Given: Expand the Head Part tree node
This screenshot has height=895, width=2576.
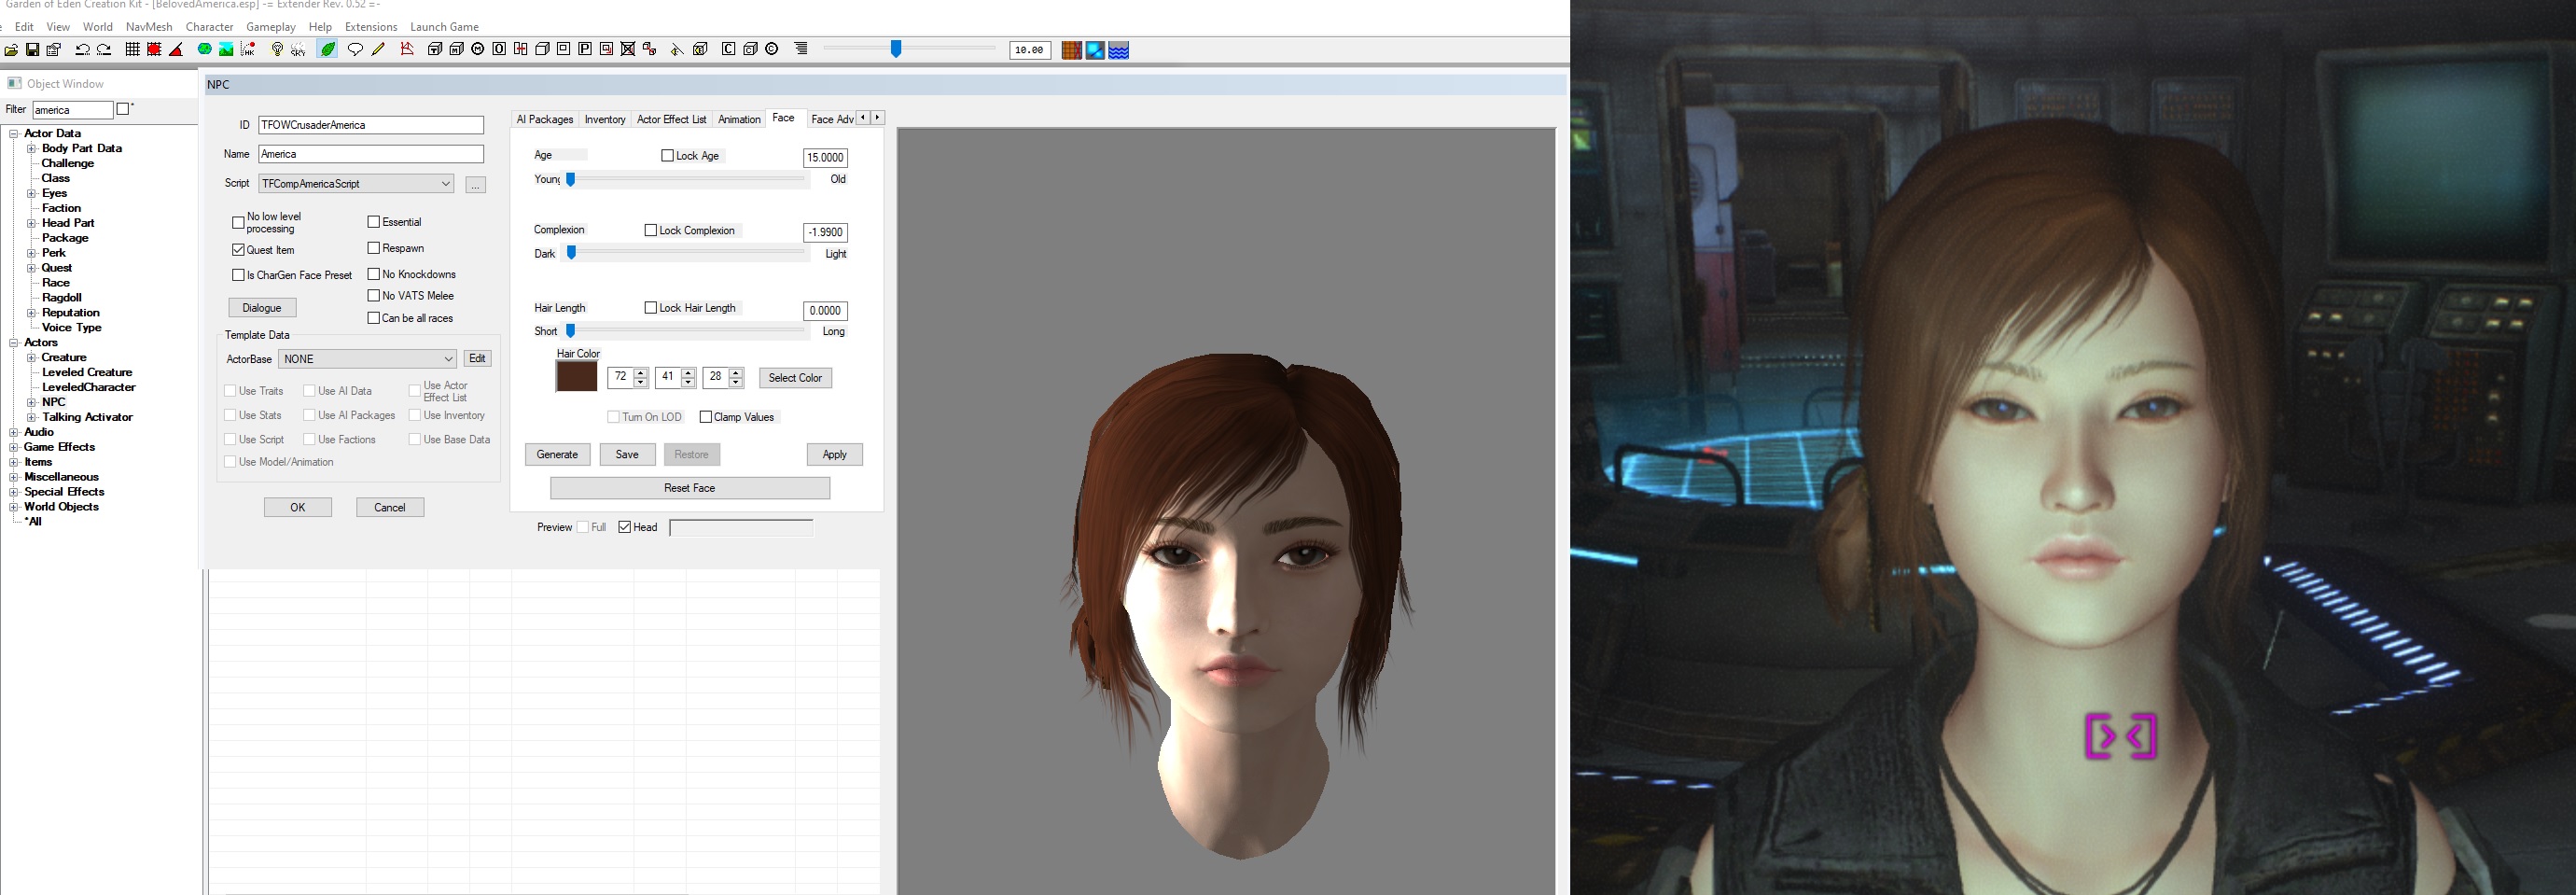Looking at the screenshot, I should pos(31,223).
